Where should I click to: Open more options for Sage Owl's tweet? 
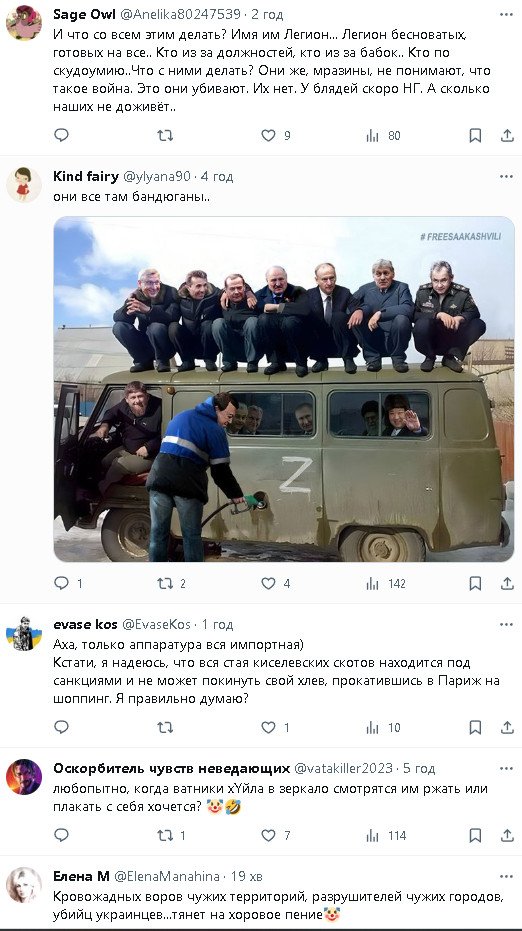pyautogui.click(x=506, y=14)
